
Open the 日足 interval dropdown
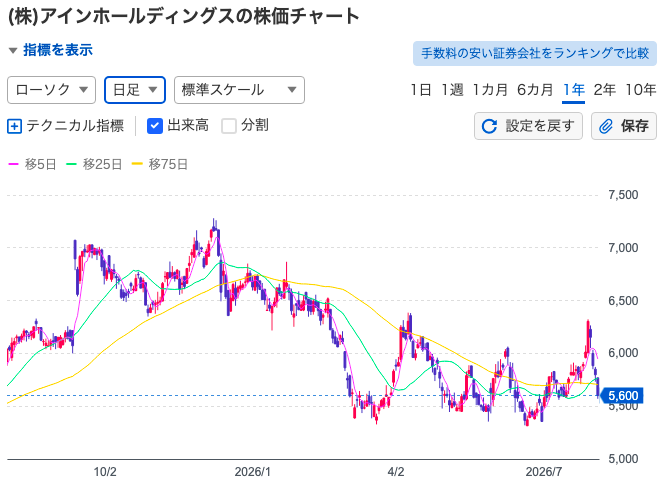click(135, 90)
